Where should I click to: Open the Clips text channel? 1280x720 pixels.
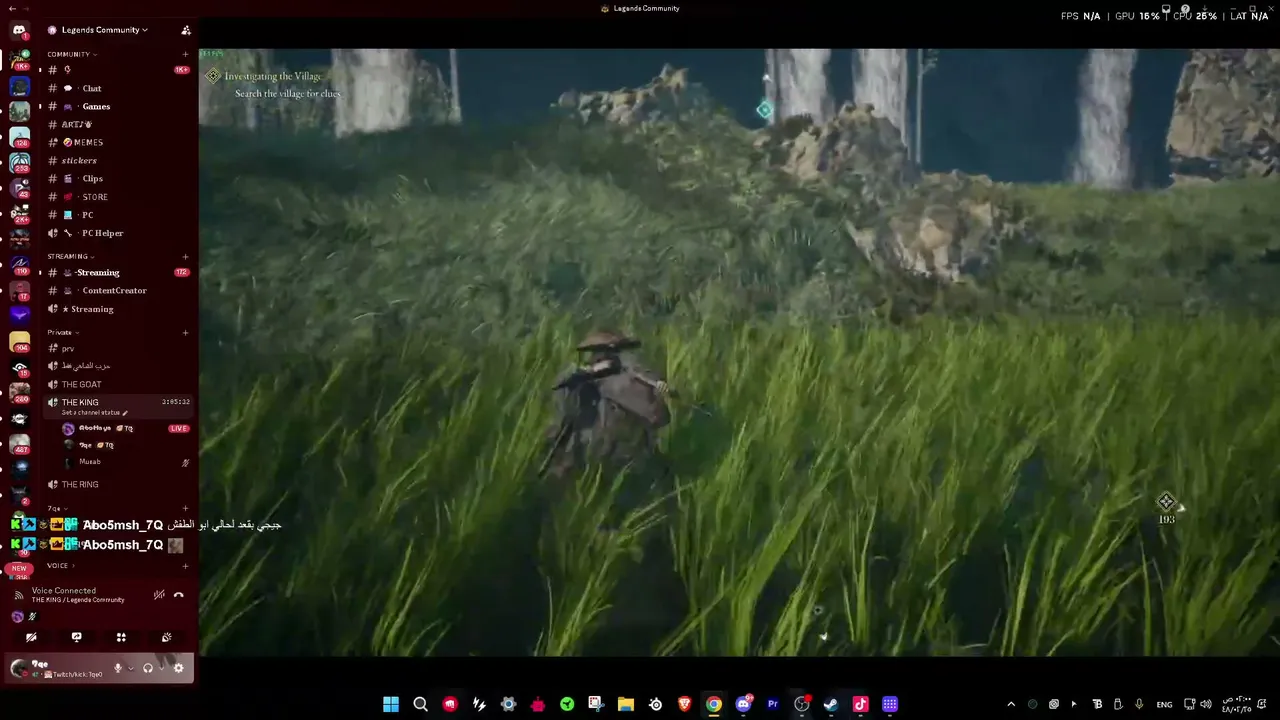click(118, 178)
